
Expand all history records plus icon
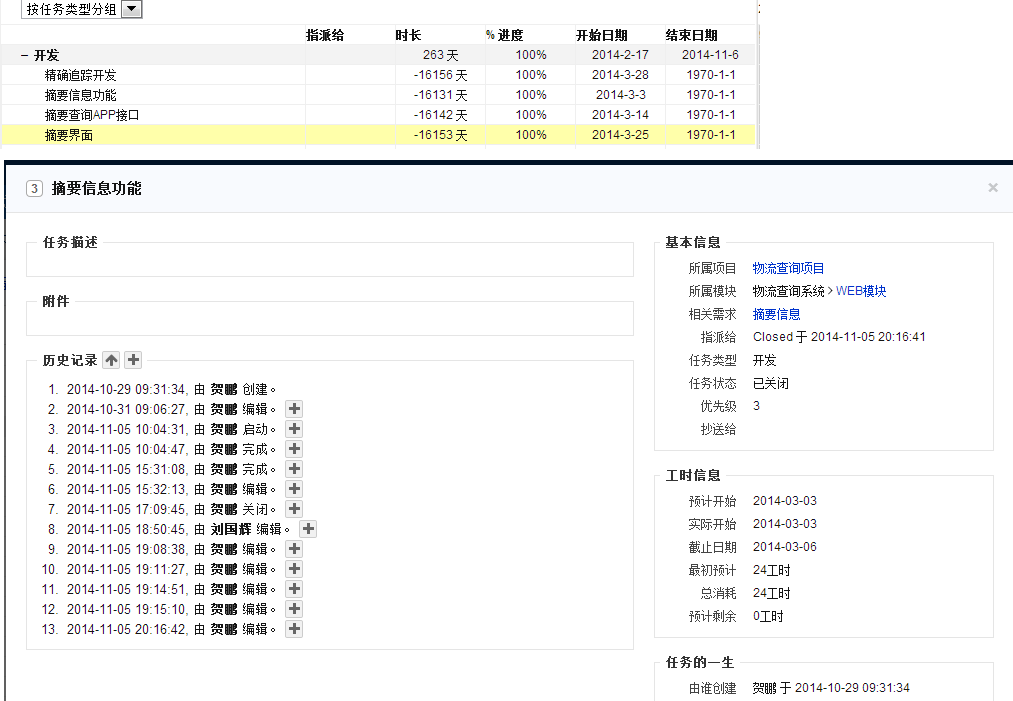point(133,360)
